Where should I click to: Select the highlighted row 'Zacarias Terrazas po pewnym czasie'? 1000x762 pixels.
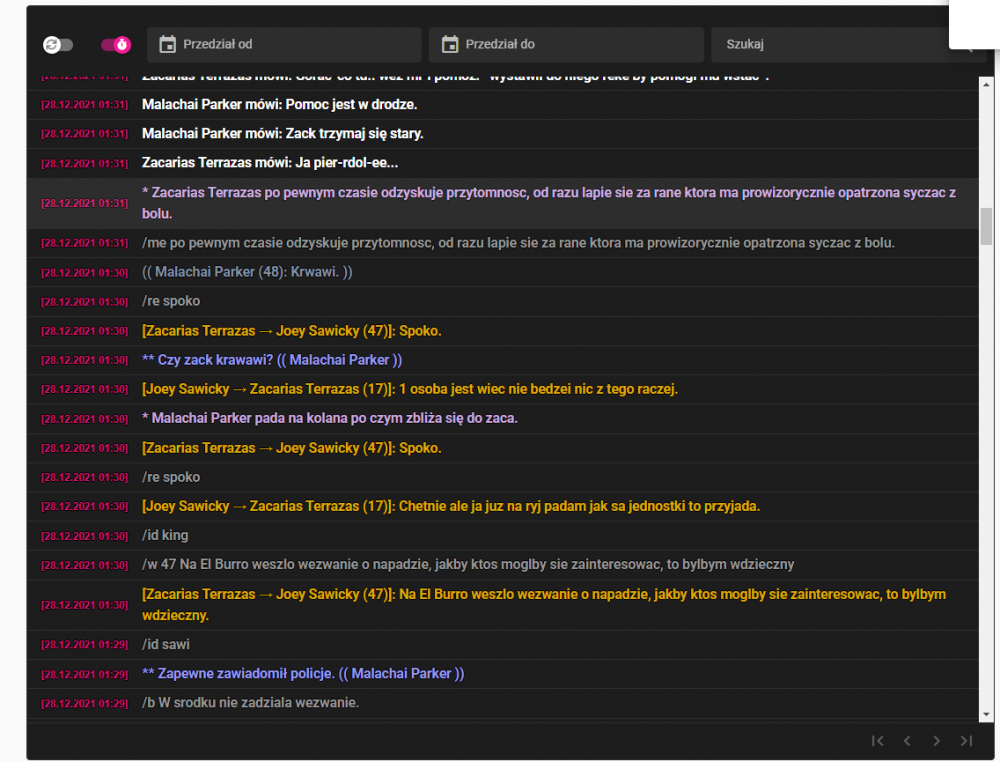pyautogui.click(x=503, y=203)
